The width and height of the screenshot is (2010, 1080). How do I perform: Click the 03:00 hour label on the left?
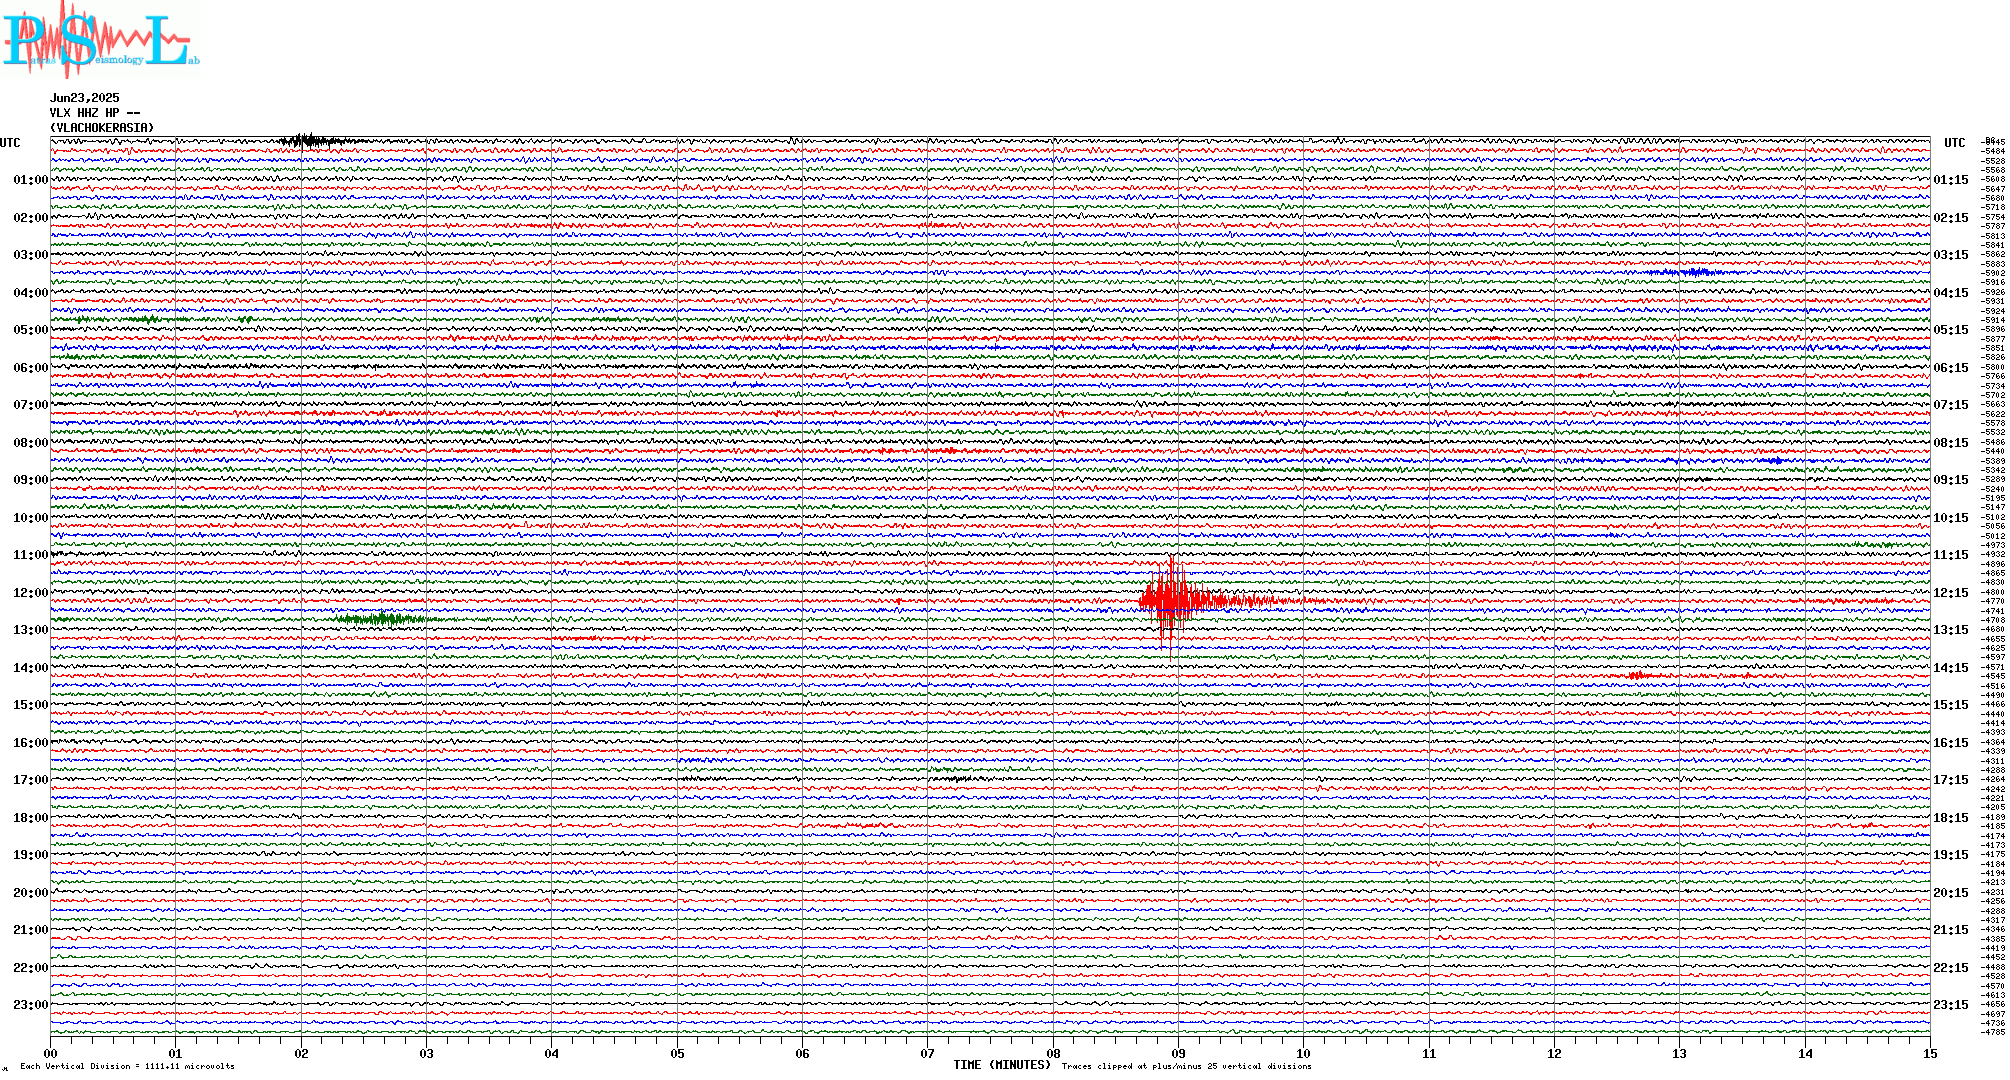click(30, 255)
